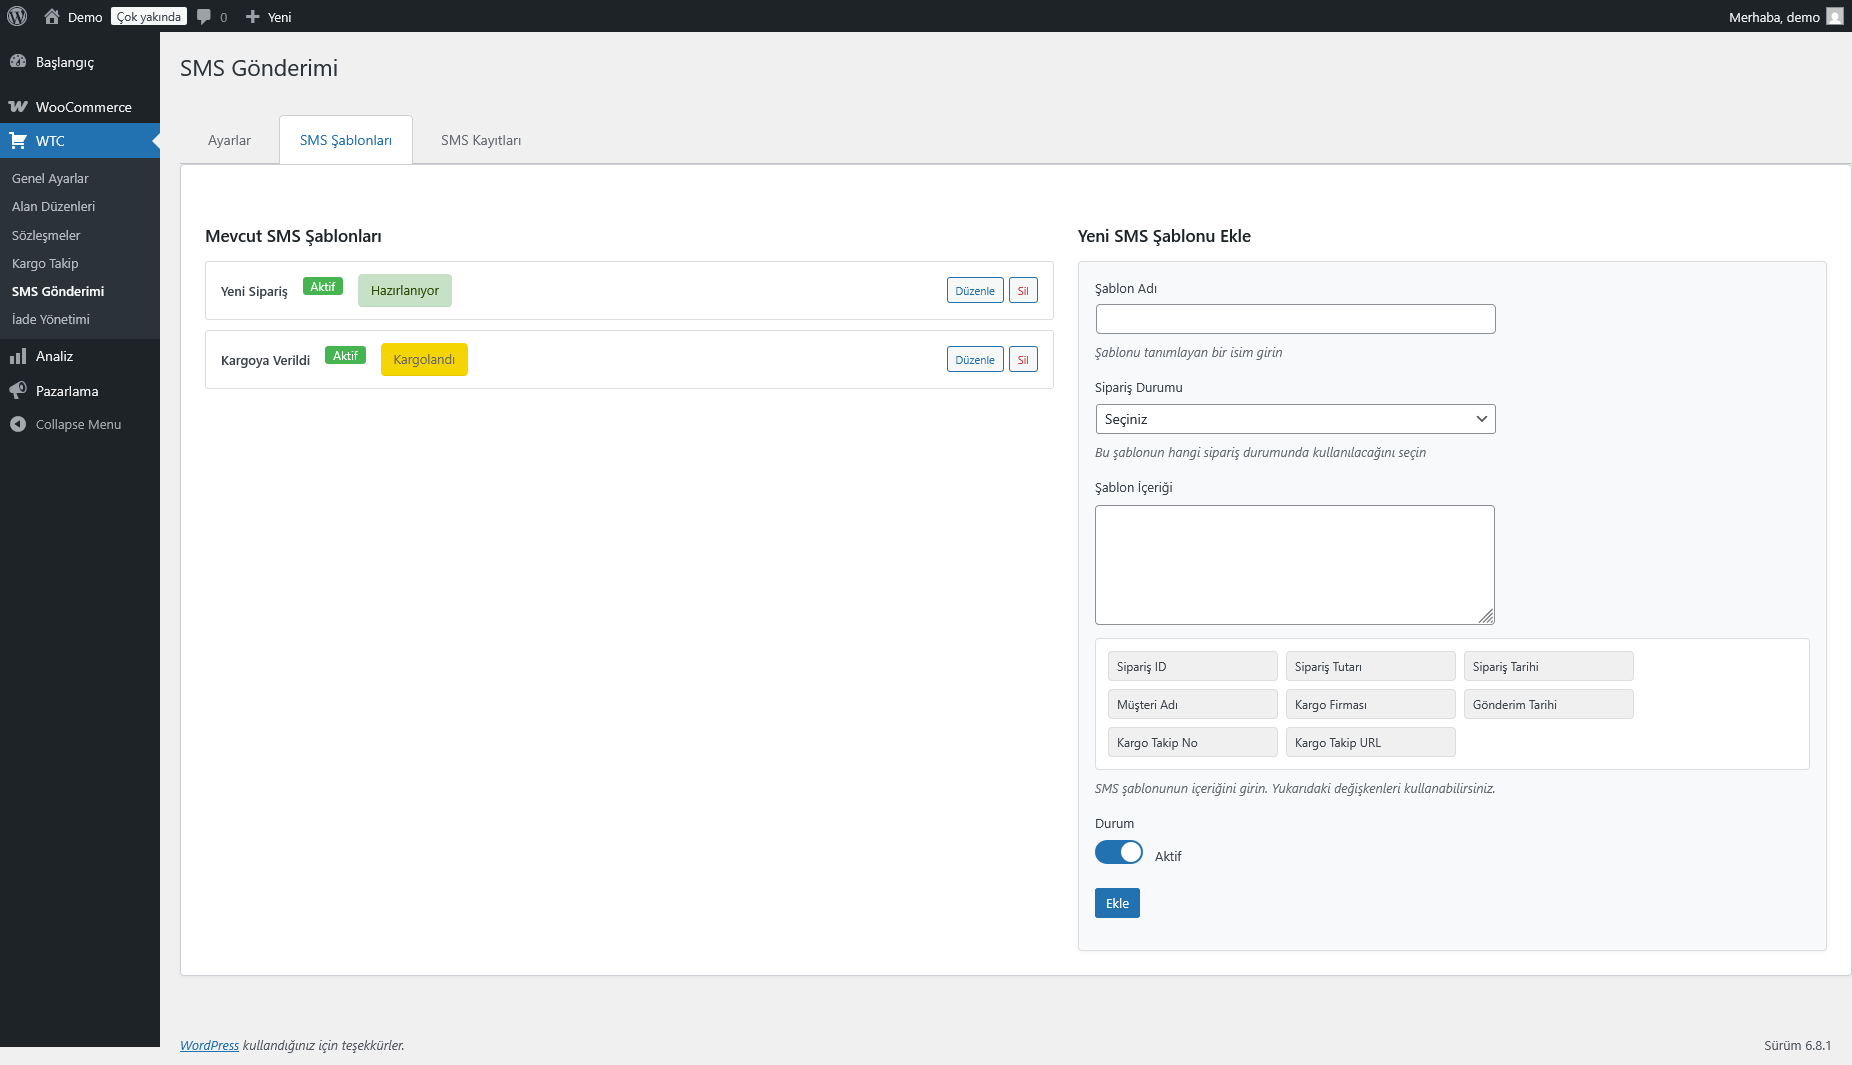Click the Pazarlama megaphone icon
Viewport: 1852px width, 1065px height.
click(x=18, y=390)
